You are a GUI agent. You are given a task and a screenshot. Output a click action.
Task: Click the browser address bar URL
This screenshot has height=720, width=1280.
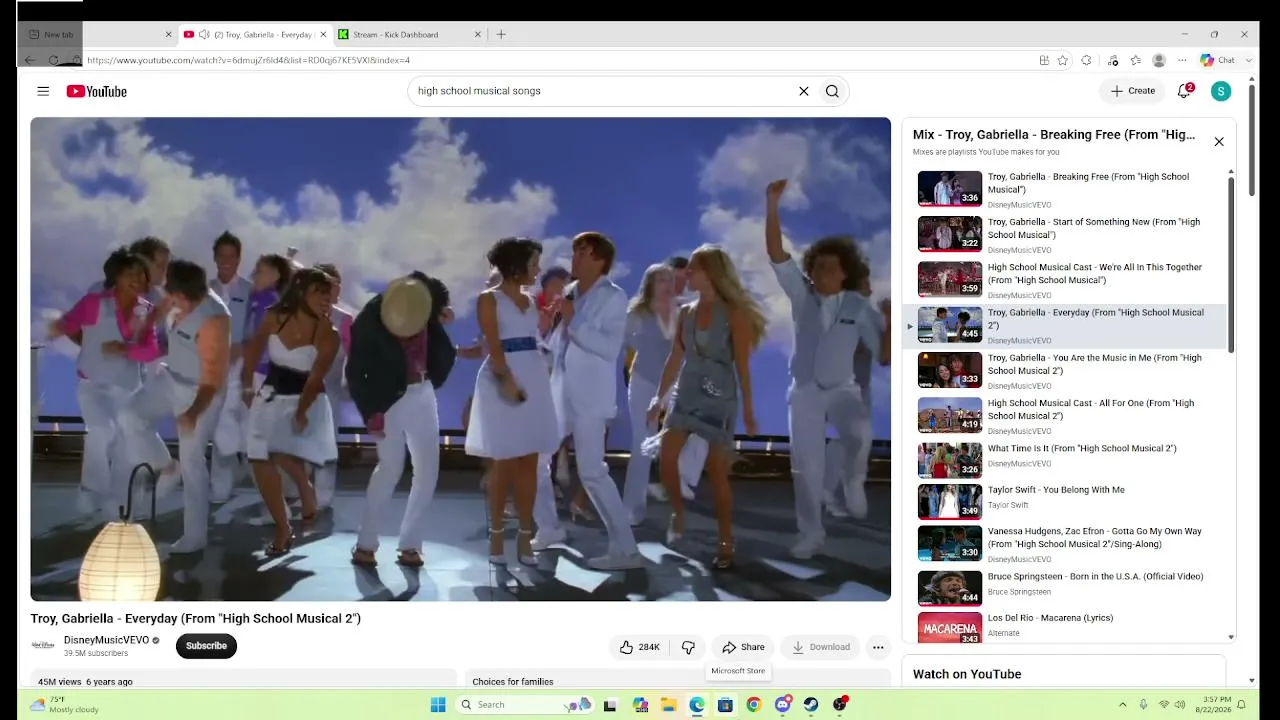pyautogui.click(x=248, y=60)
